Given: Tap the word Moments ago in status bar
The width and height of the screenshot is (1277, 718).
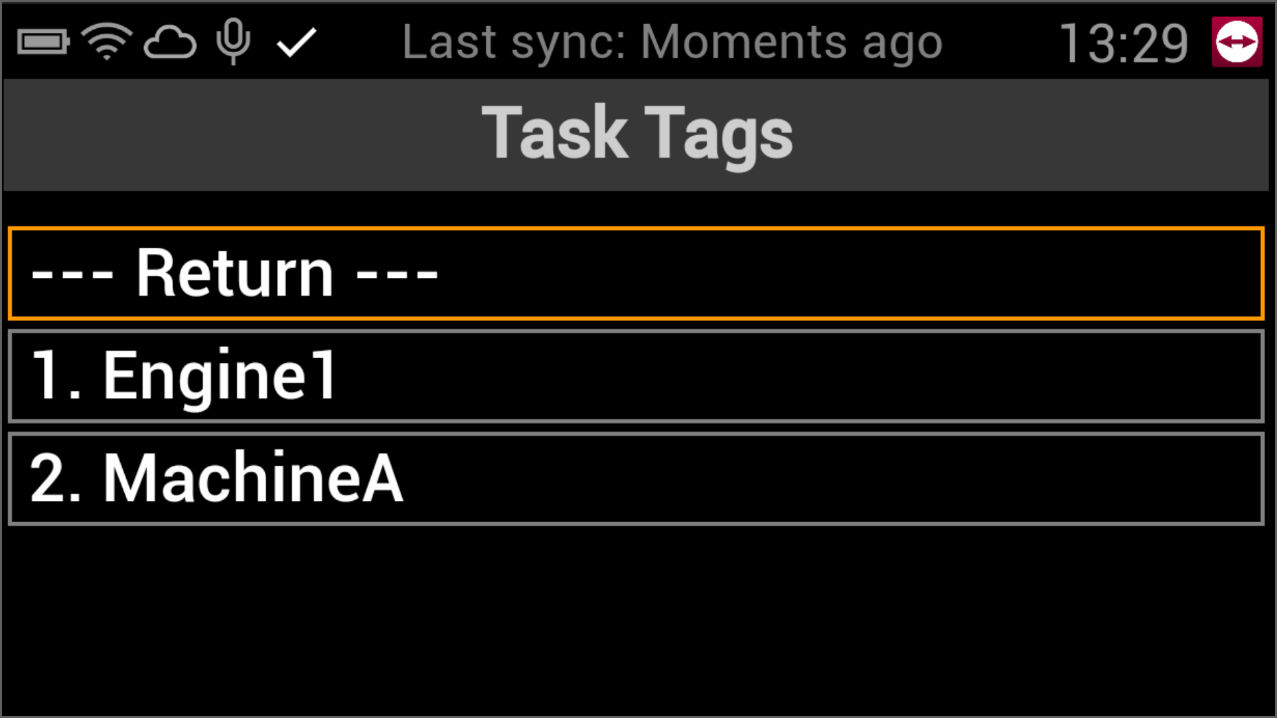Looking at the screenshot, I should click(x=791, y=43).
